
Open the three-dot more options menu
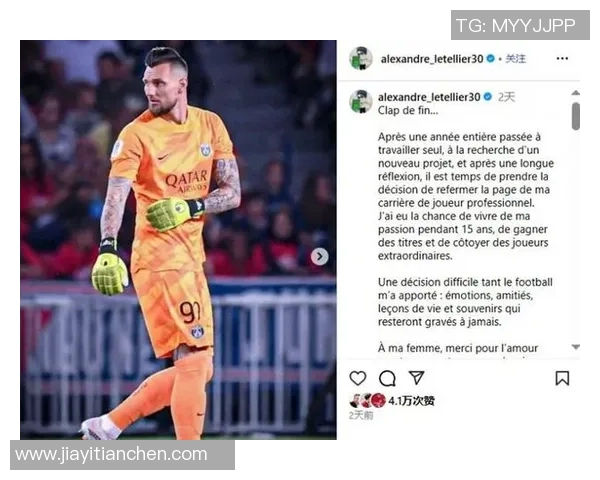click(x=562, y=58)
